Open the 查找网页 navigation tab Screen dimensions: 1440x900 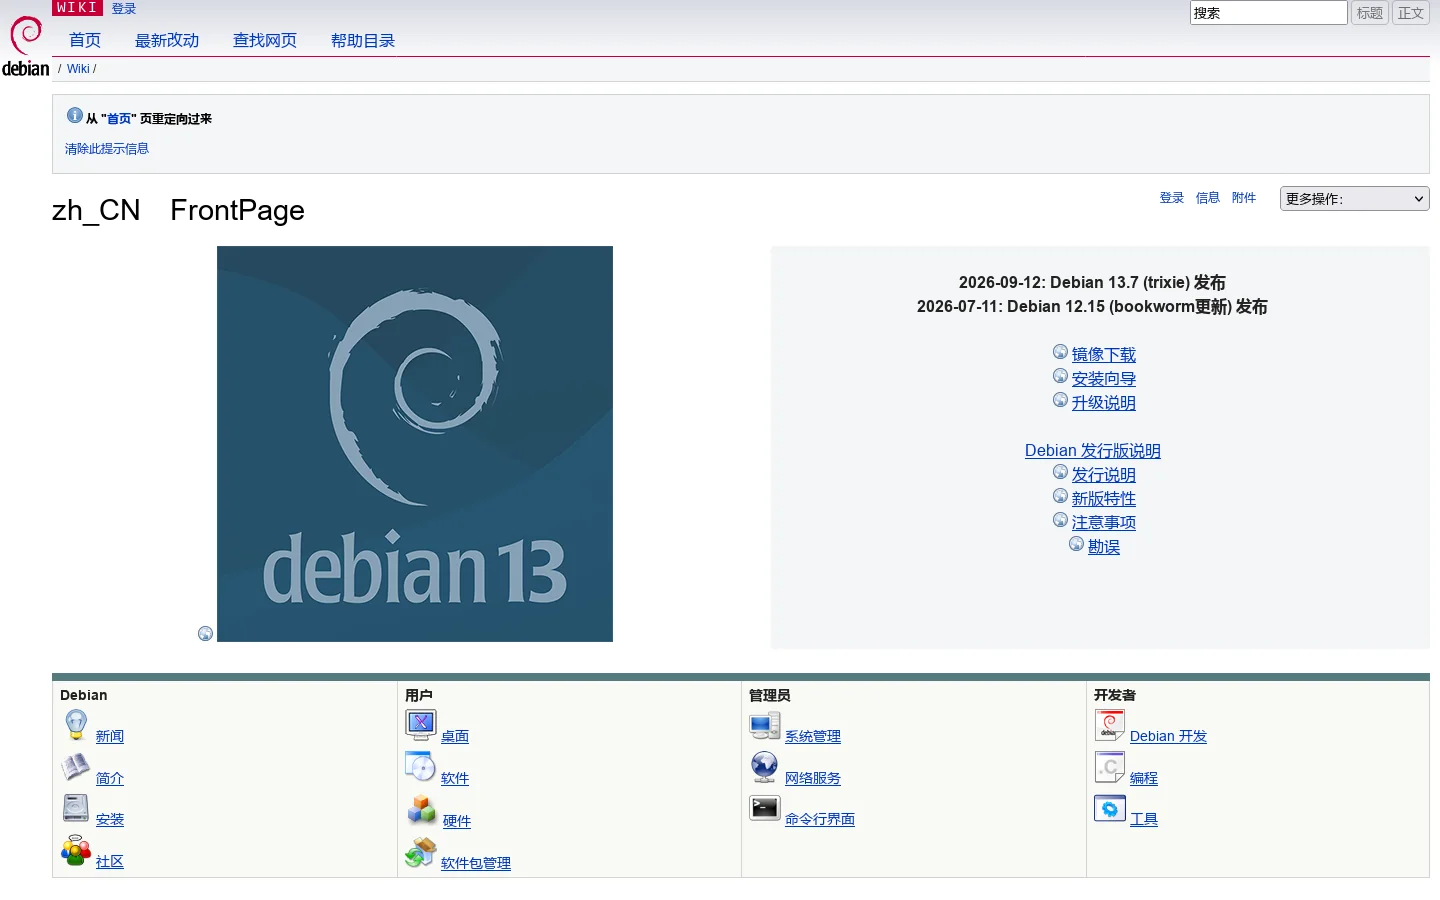coord(265,40)
